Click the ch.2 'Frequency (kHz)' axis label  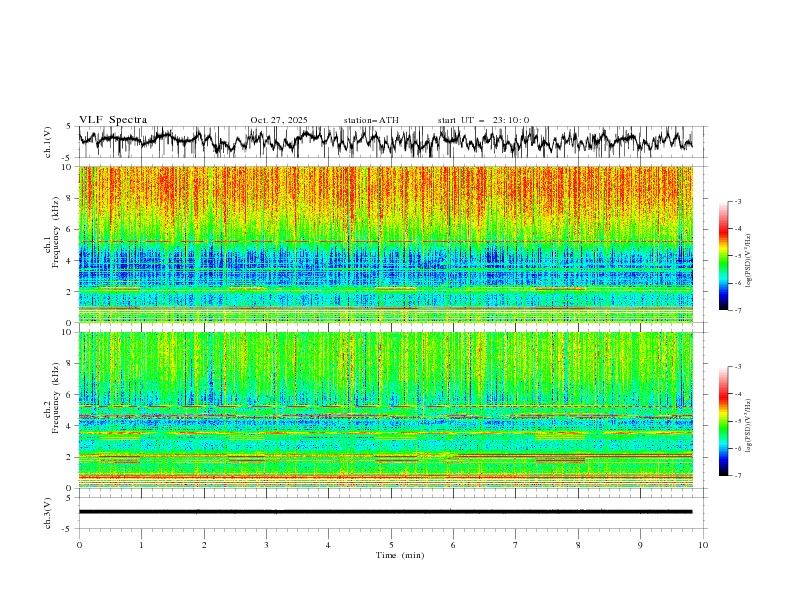(x=55, y=398)
